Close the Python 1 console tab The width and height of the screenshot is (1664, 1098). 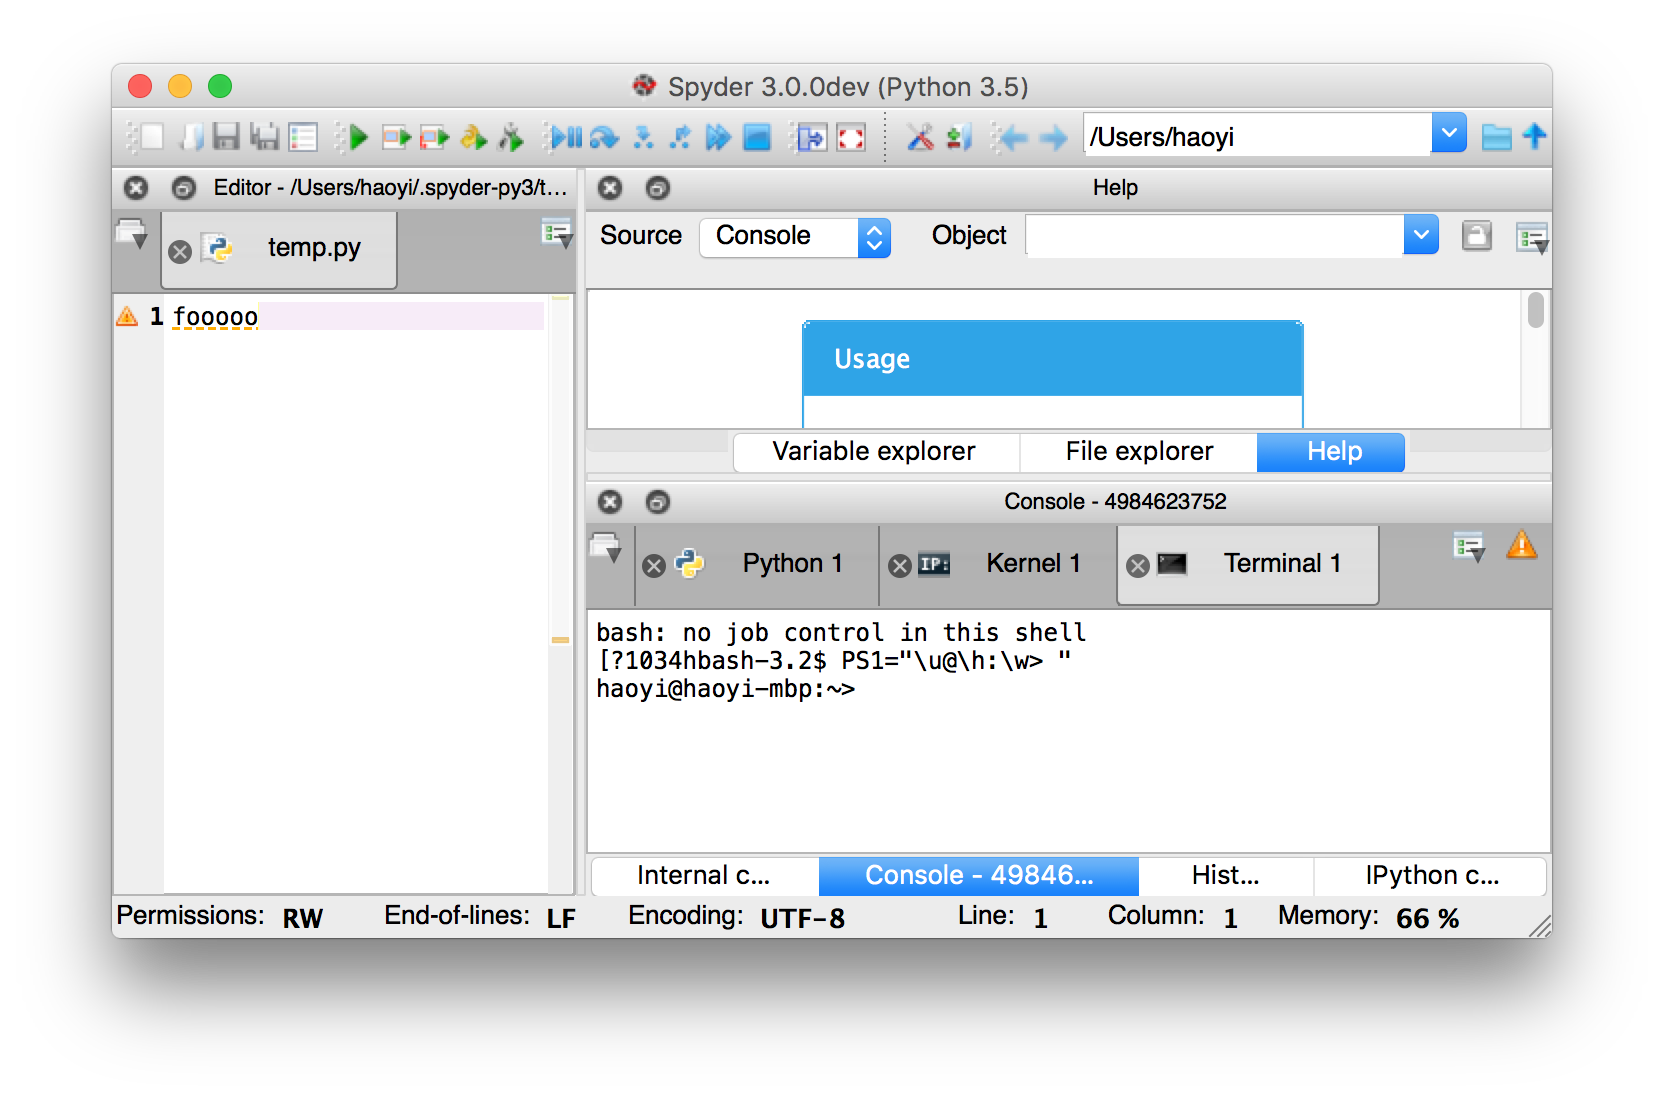point(654,567)
